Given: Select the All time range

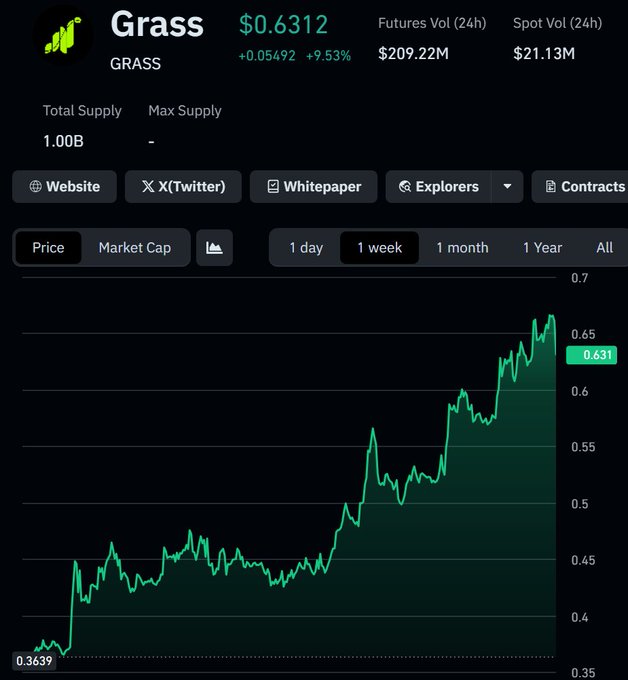Looking at the screenshot, I should [x=605, y=248].
